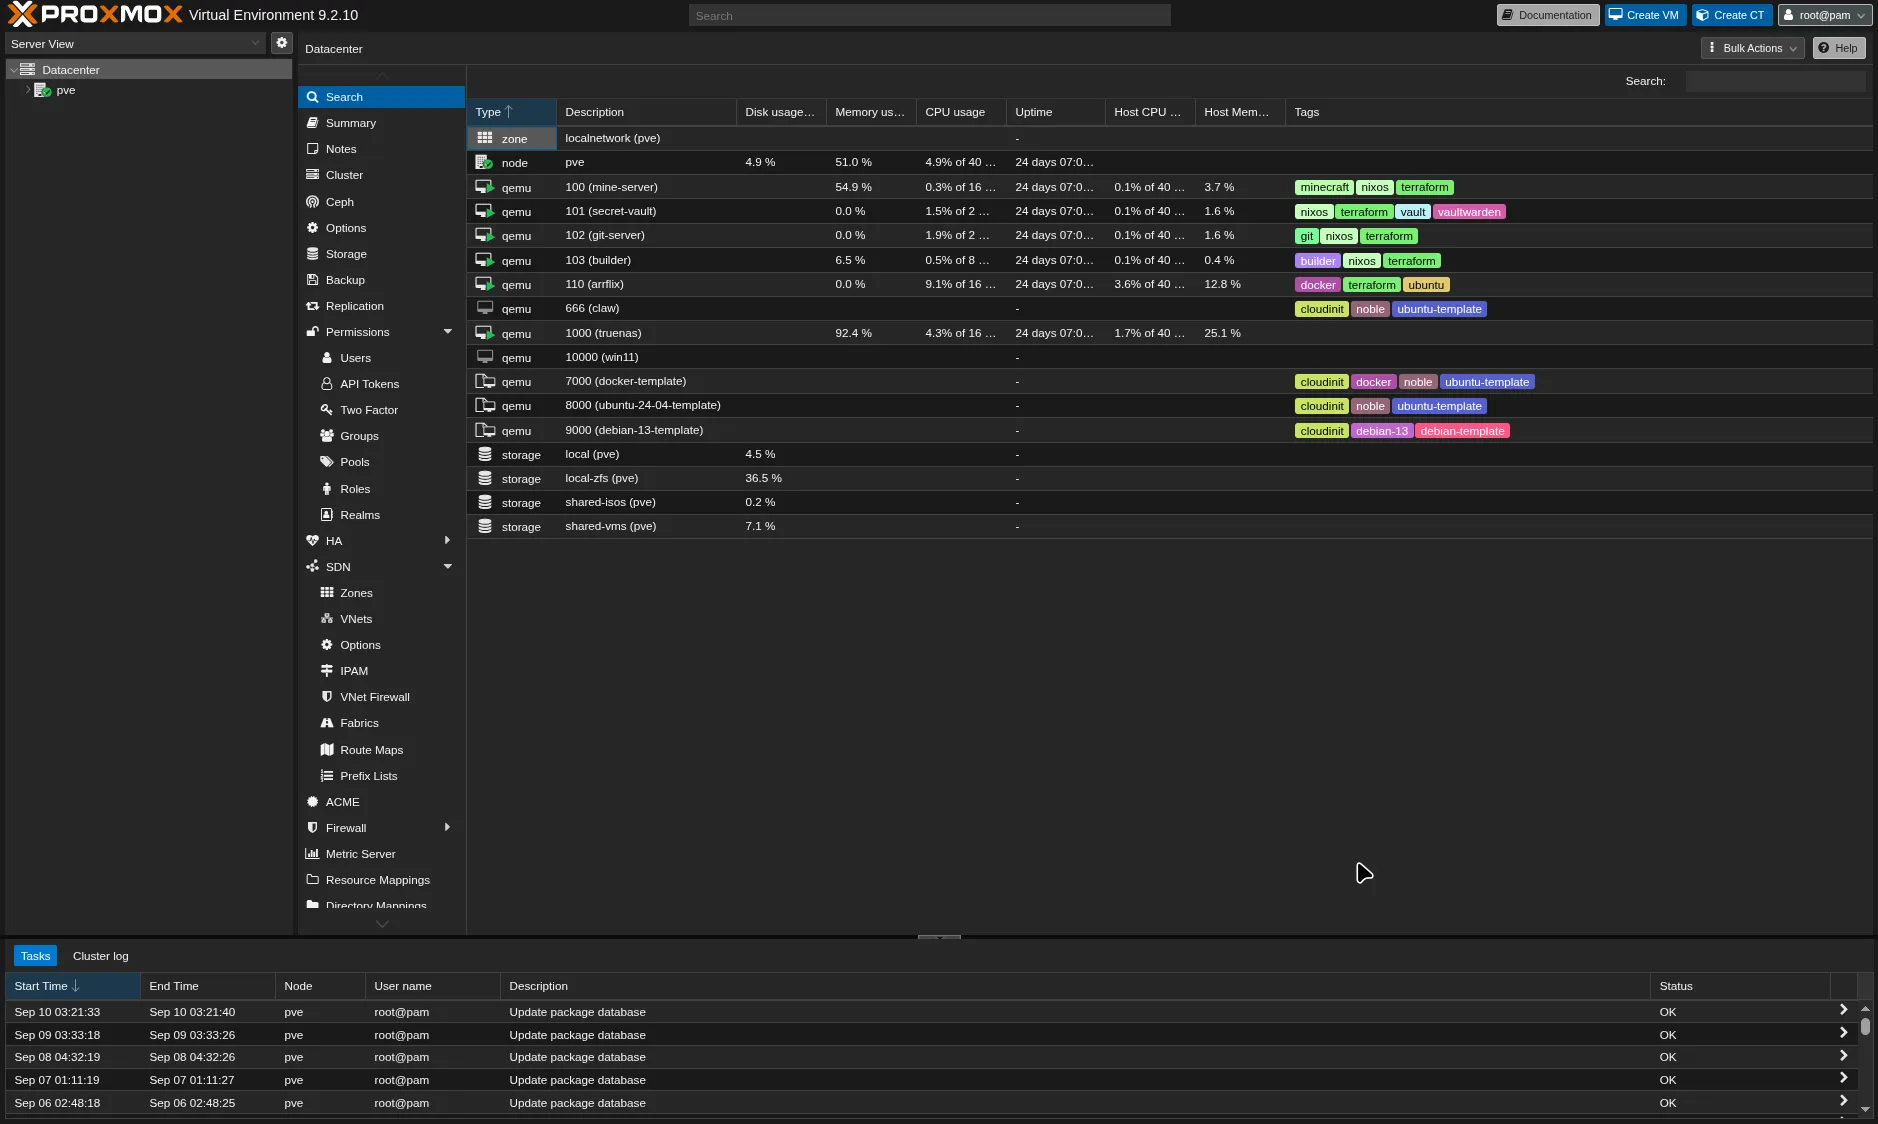This screenshot has width=1878, height=1124.
Task: Open the Prefix Lists menu item
Action: click(x=381, y=776)
